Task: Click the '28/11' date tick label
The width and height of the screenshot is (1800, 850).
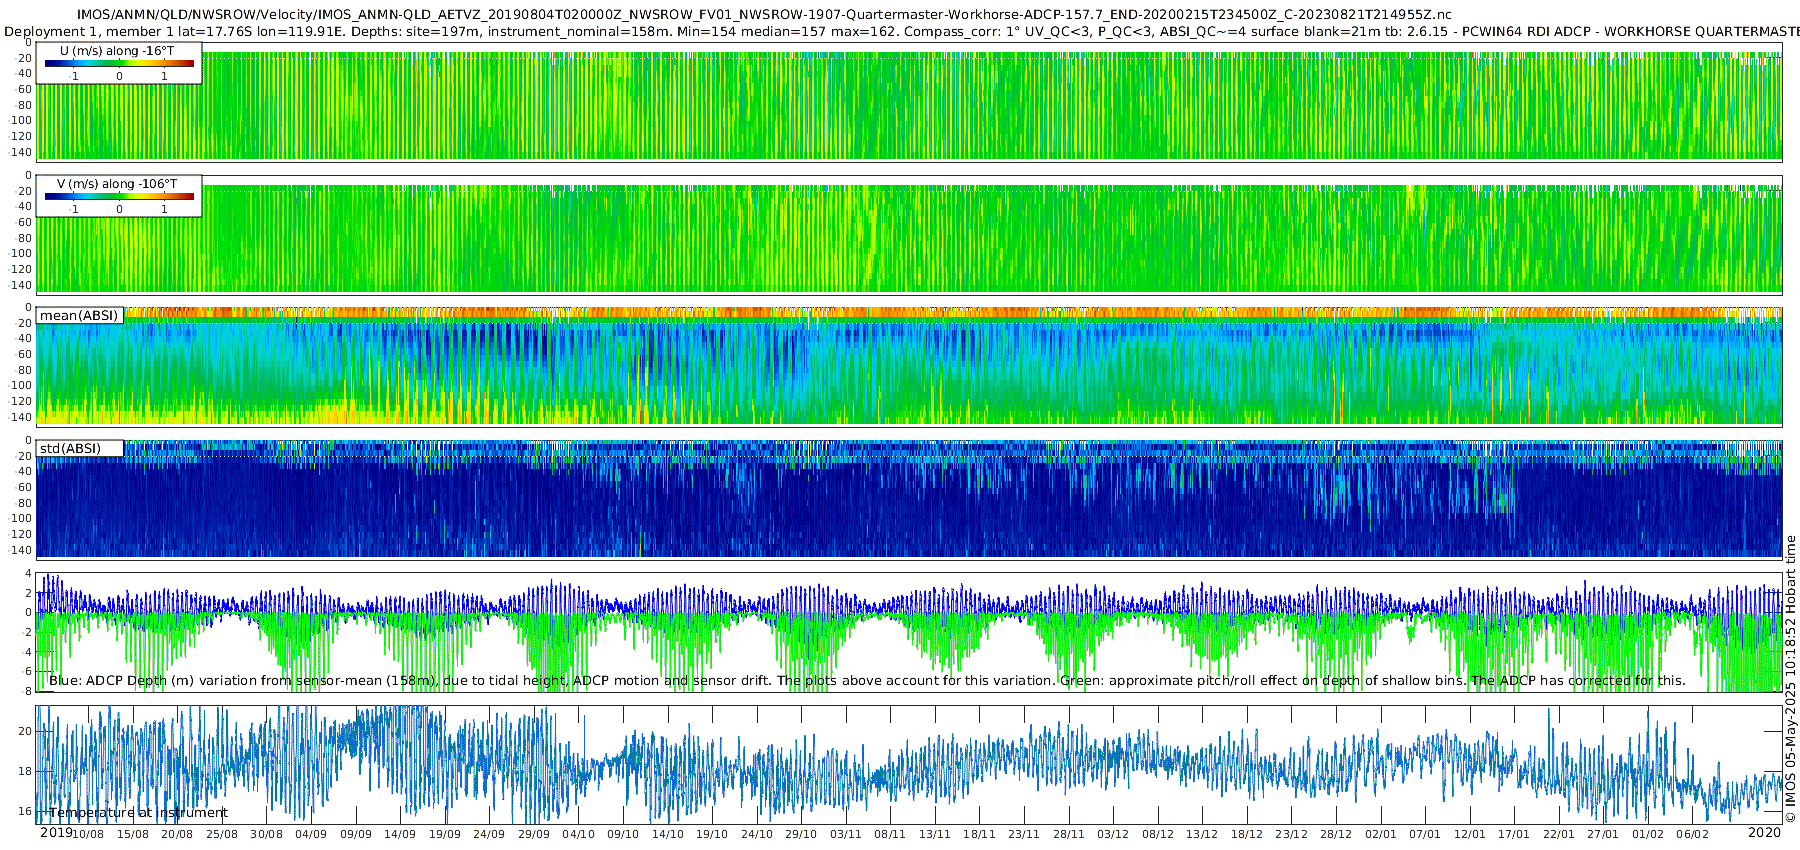Action: coord(1068,834)
